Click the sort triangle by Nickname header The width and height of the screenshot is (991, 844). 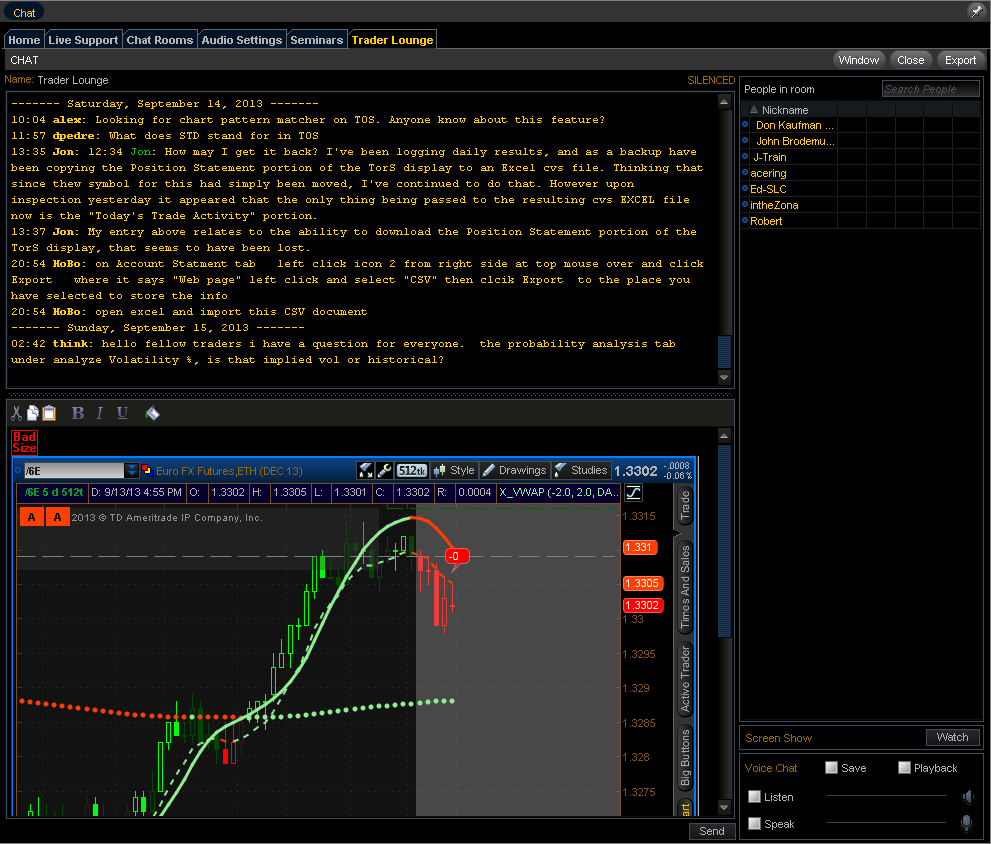pyautogui.click(x=753, y=109)
